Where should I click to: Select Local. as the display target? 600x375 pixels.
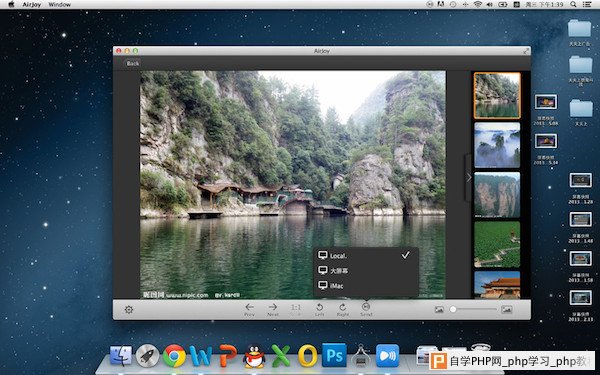(366, 255)
